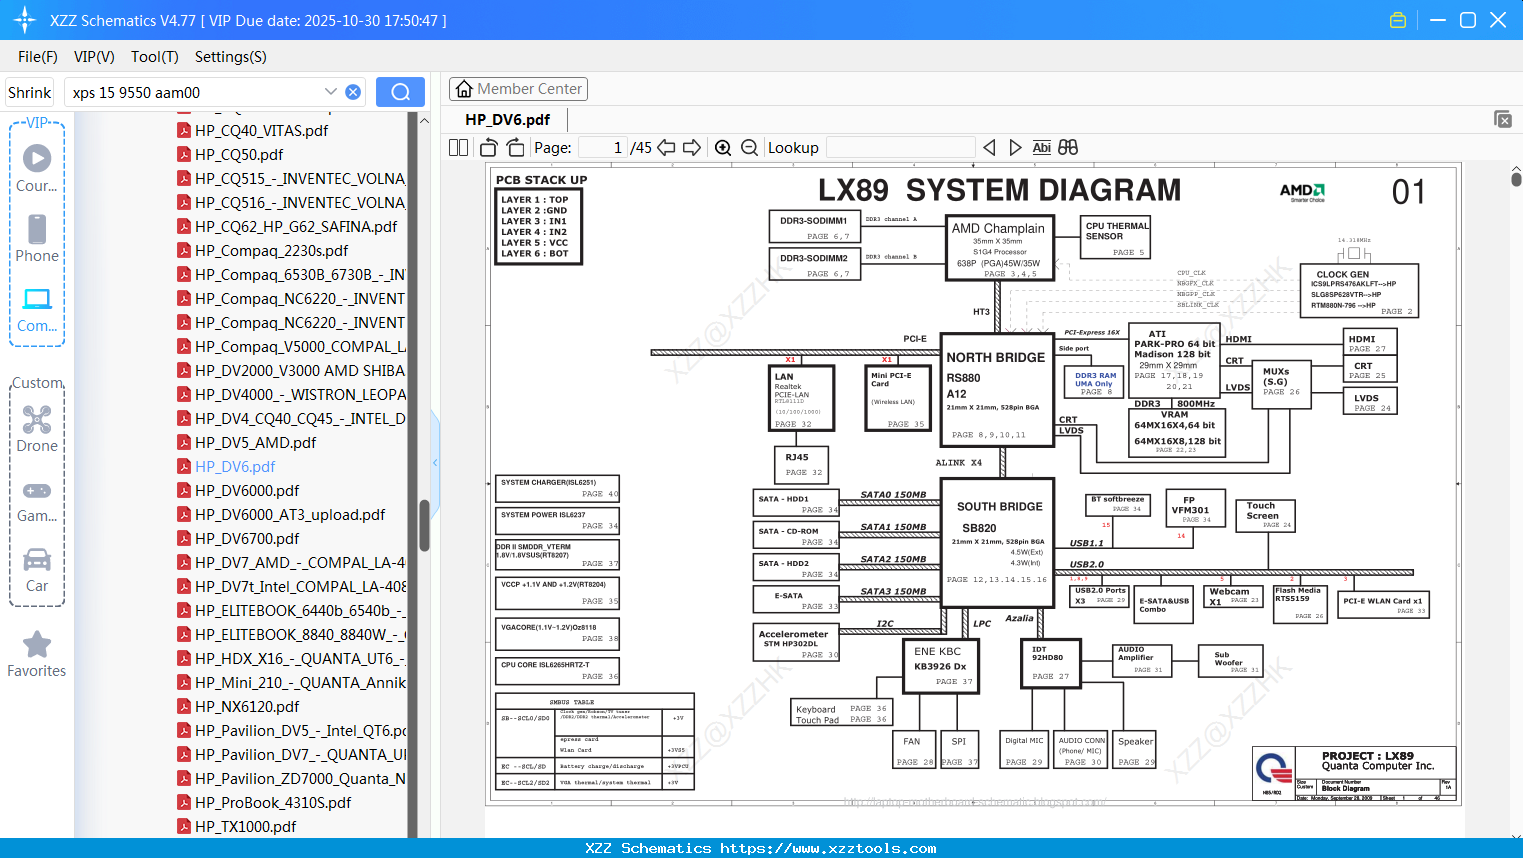Open HP_DV6000.pdf
The image size is (1523, 858).
247,491
